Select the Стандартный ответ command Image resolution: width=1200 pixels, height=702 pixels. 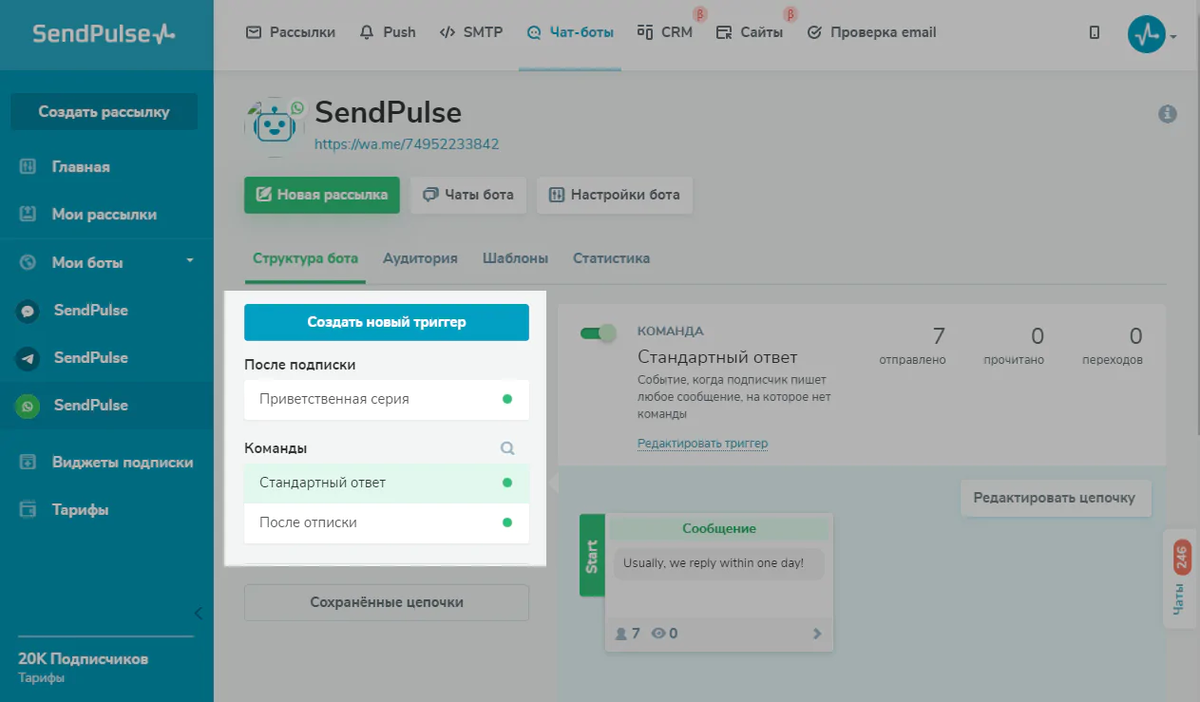pyautogui.click(x=386, y=483)
